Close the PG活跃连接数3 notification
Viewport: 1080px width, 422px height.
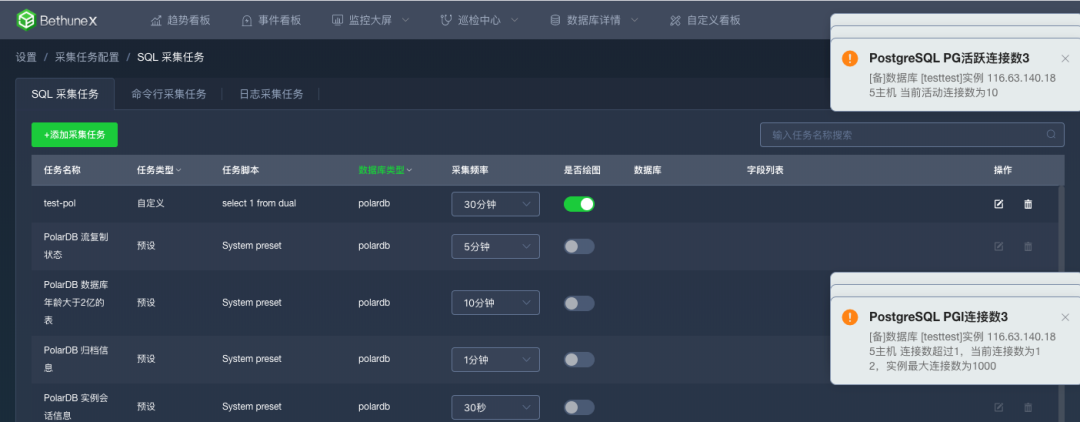[x=1065, y=59]
